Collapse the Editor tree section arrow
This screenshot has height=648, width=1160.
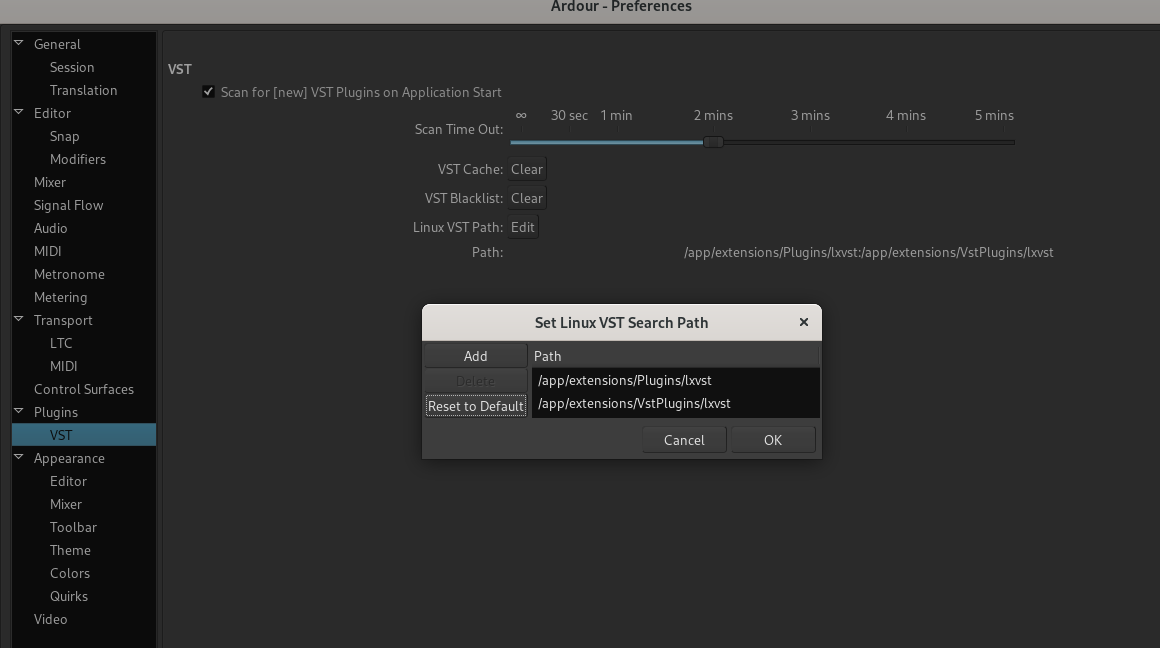18,112
